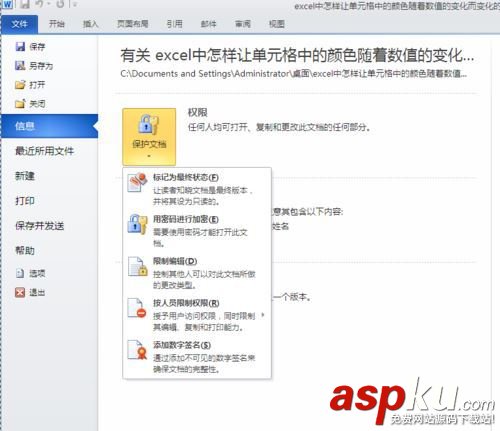This screenshot has width=500, height=431.
Task: Switch to the Mailings (邮件) tab
Action: [x=209, y=24]
